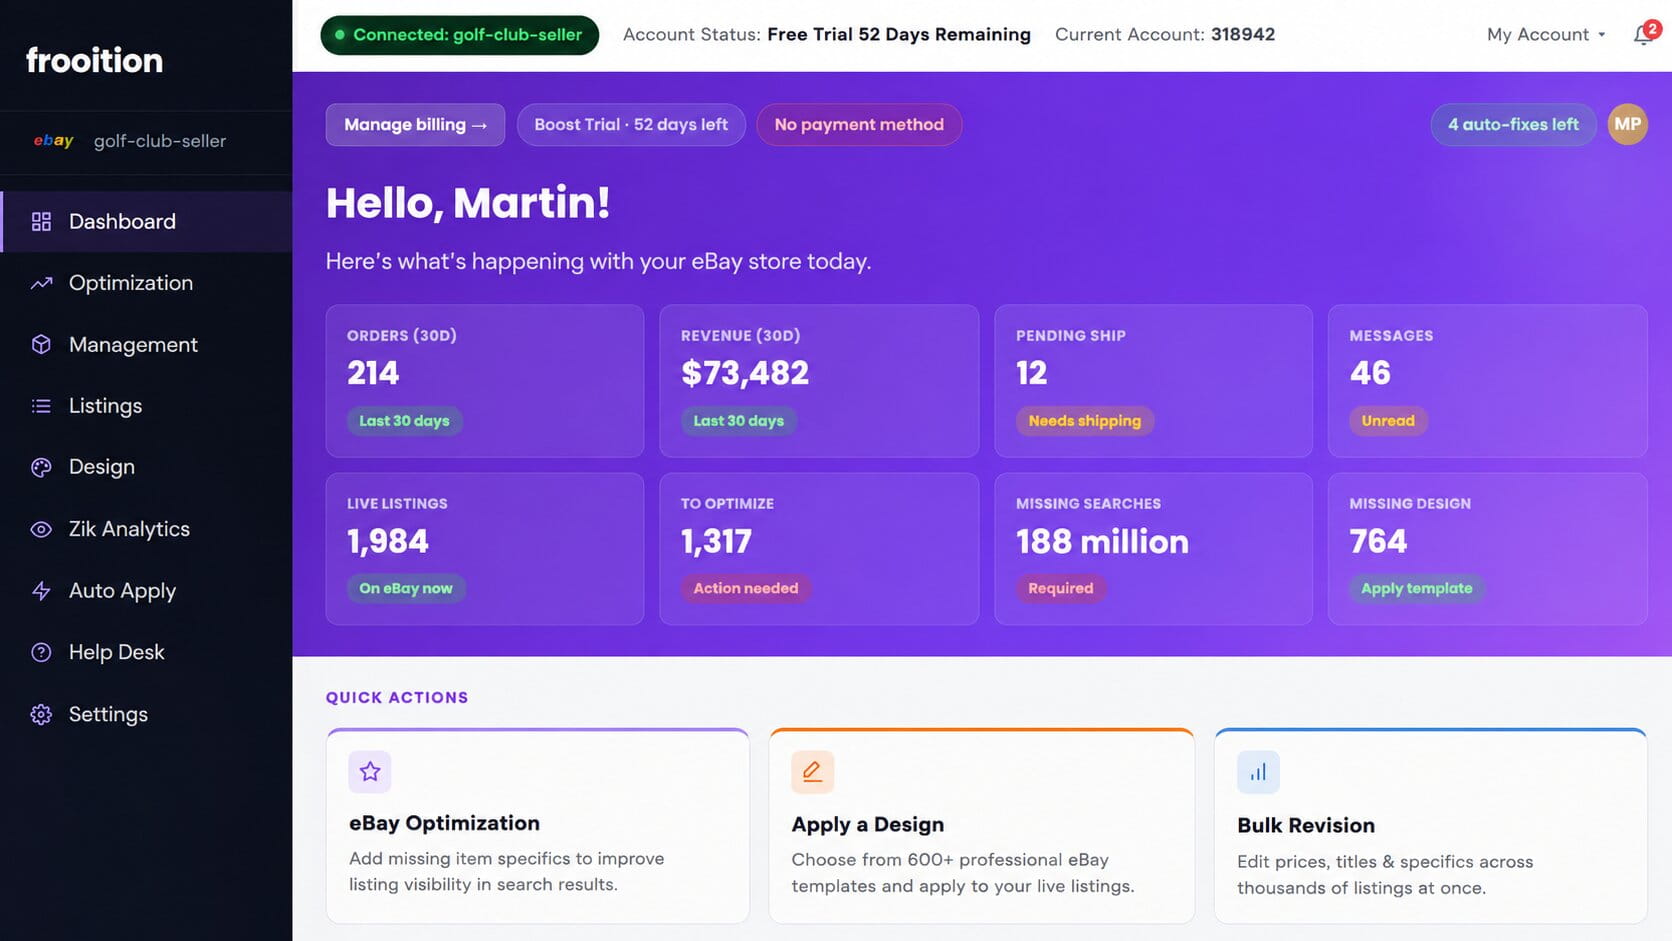Click the No payment method badge

[x=859, y=124]
